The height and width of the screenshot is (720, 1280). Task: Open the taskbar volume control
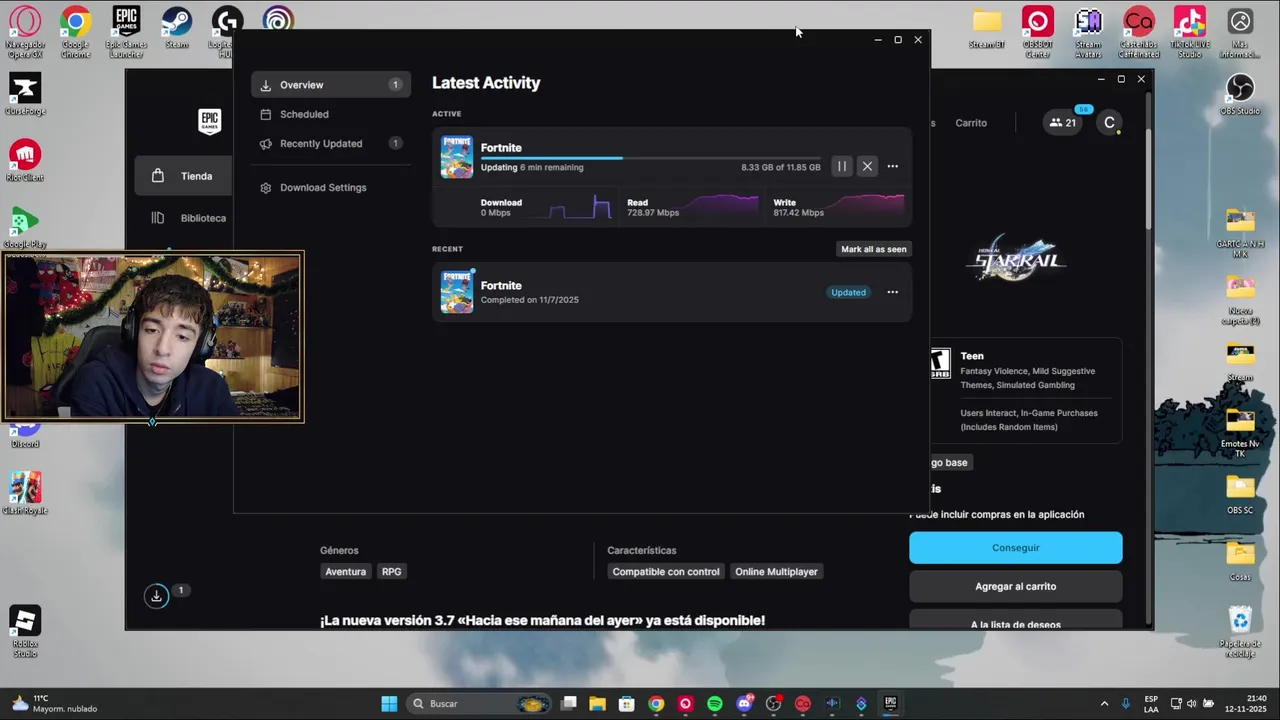tap(1193, 704)
